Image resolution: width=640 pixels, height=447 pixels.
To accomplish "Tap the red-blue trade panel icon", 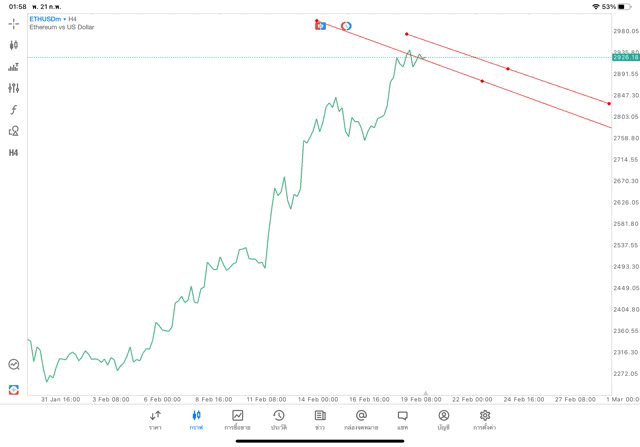I will pyautogui.click(x=14, y=389).
